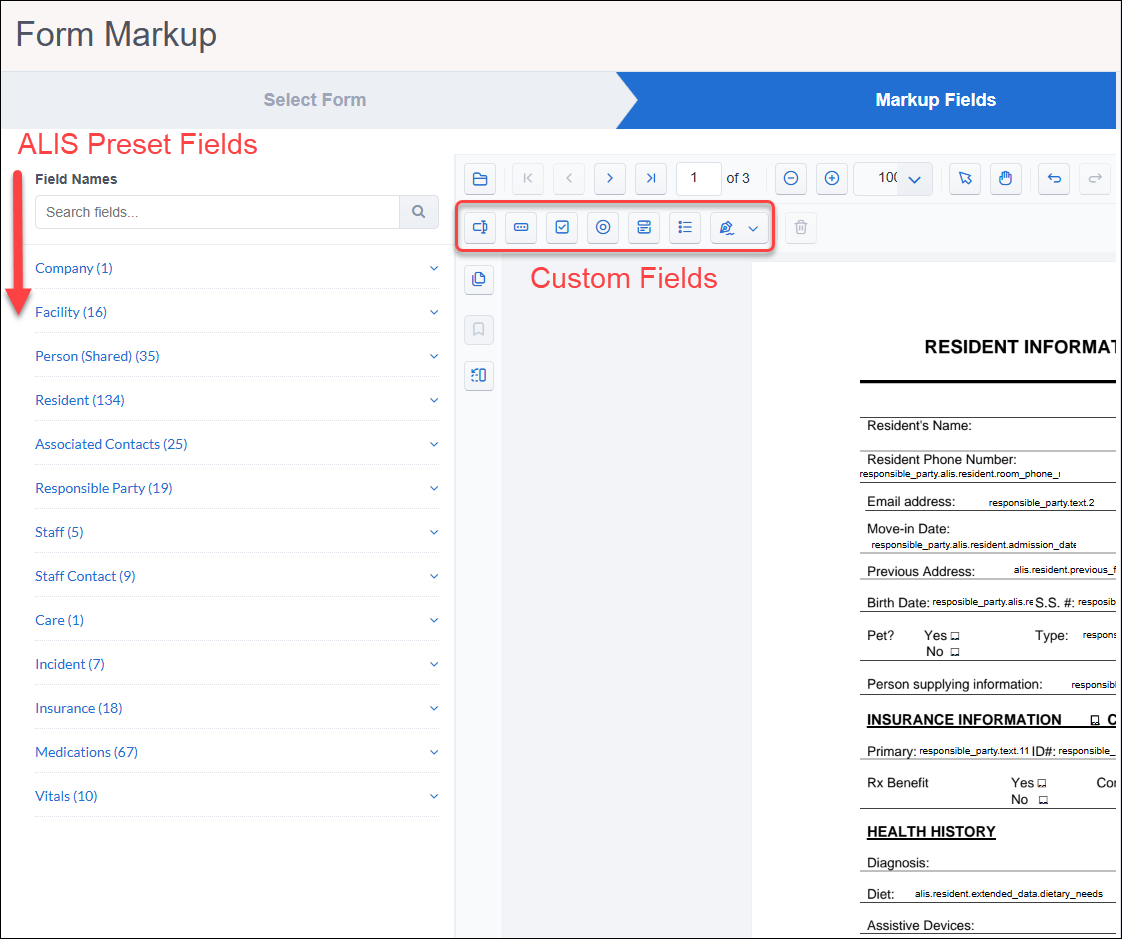
Task: Select the admission_date field on form
Action: (x=973, y=545)
